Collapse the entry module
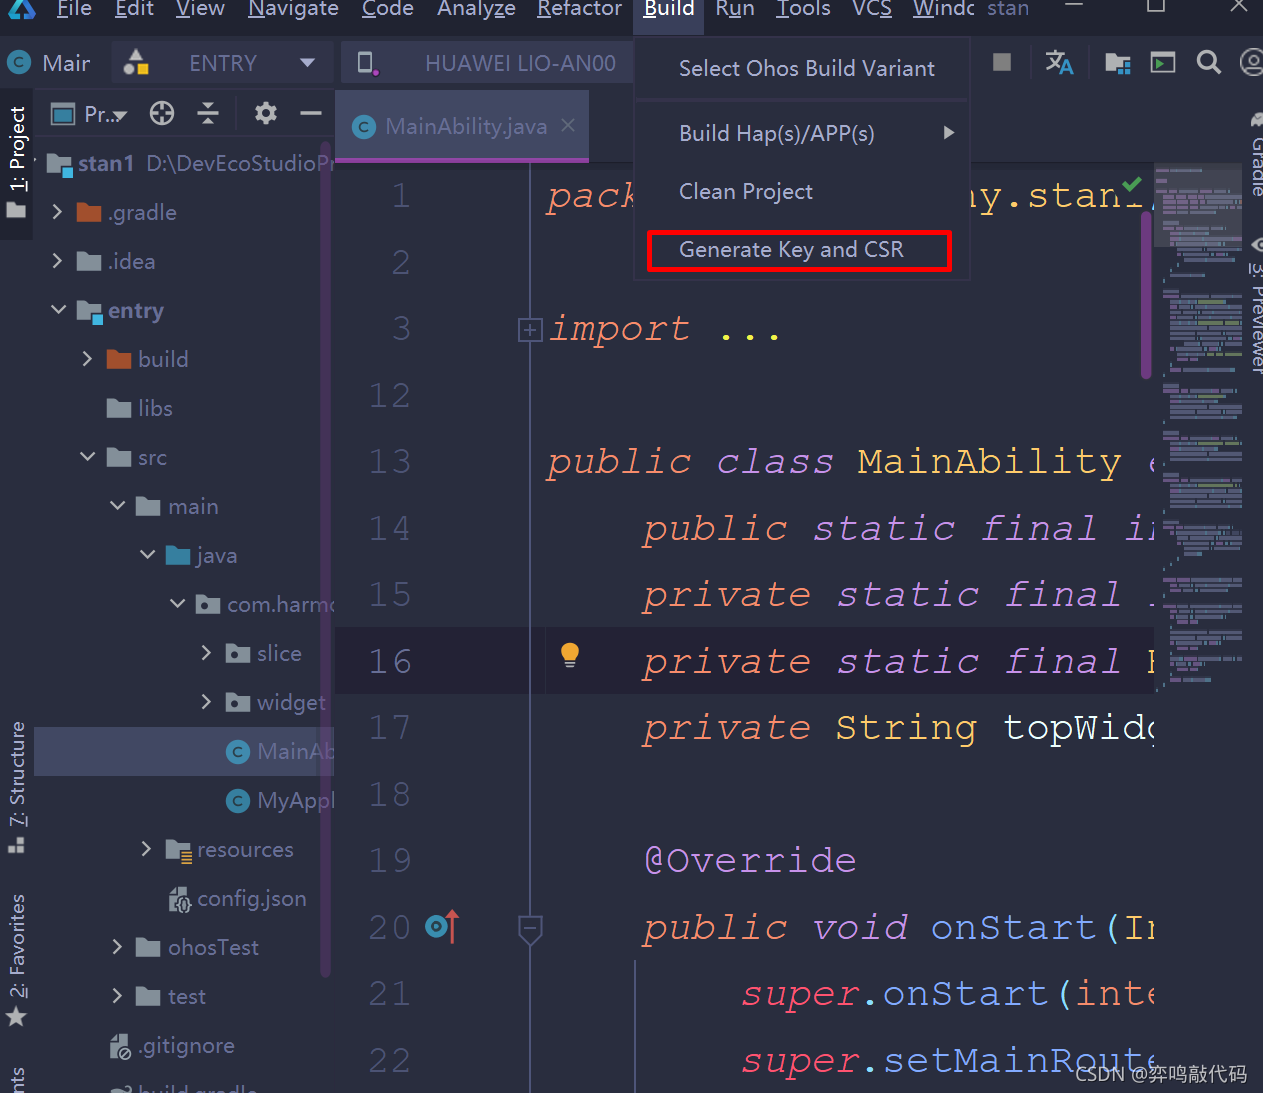This screenshot has height=1093, width=1263. [x=58, y=310]
